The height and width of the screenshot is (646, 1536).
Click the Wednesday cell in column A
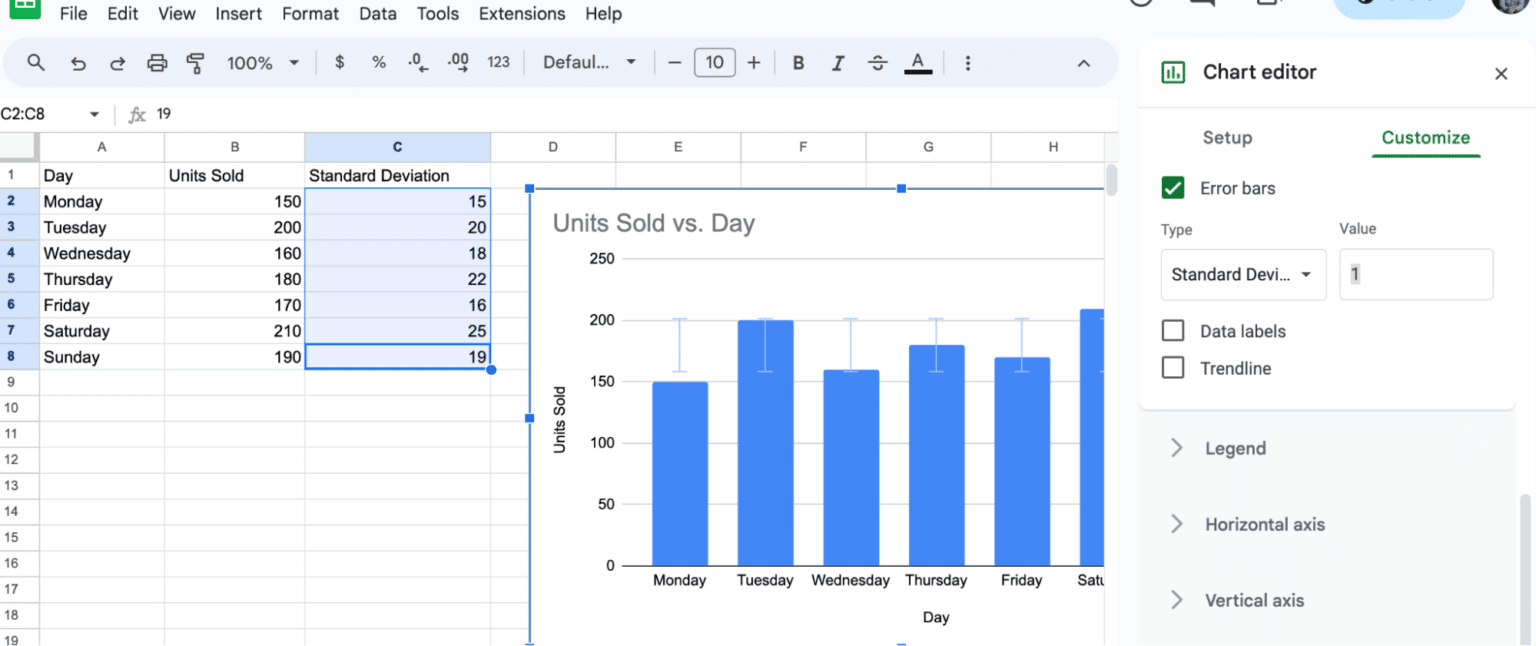click(102, 253)
